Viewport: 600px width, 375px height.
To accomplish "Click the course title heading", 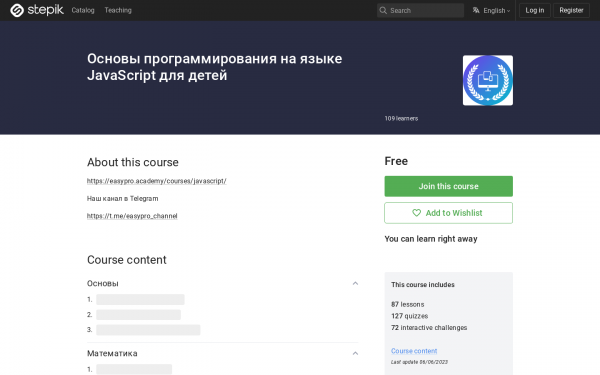I will tap(215, 67).
